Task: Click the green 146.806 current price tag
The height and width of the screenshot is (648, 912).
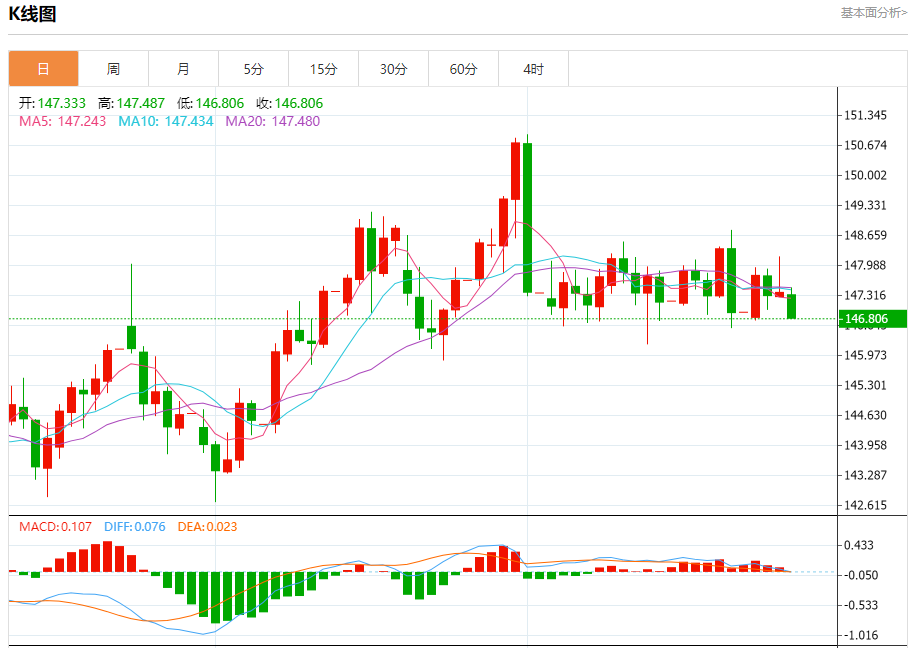Action: (872, 319)
